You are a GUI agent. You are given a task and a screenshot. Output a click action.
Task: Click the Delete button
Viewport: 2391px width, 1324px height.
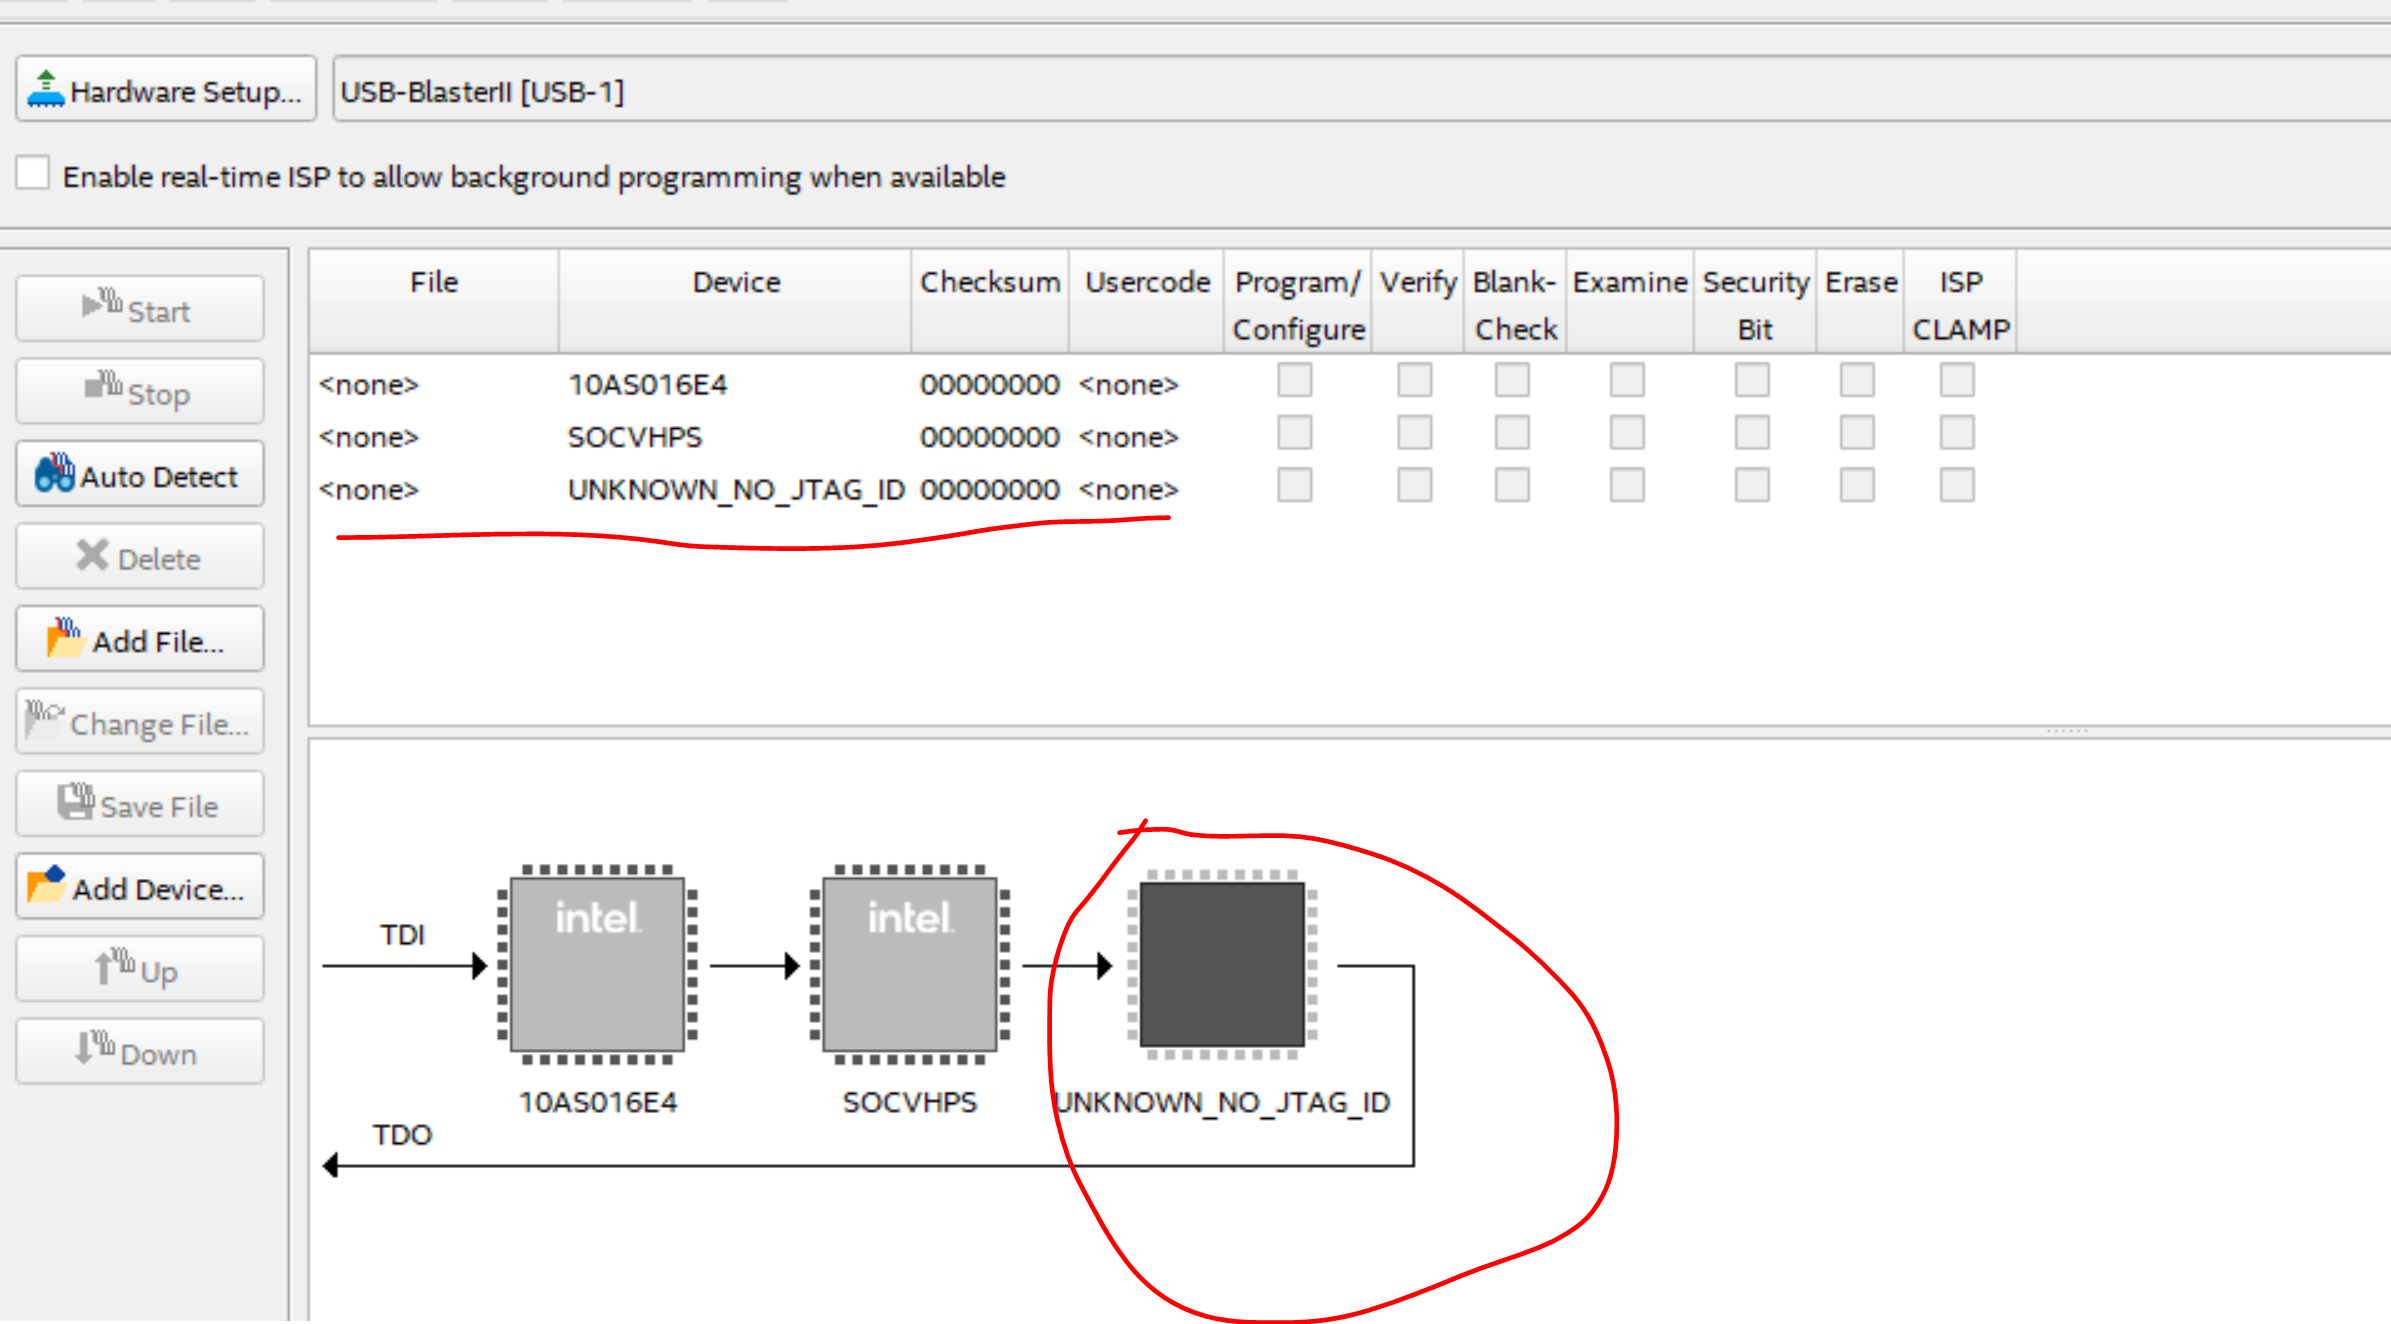coord(140,558)
